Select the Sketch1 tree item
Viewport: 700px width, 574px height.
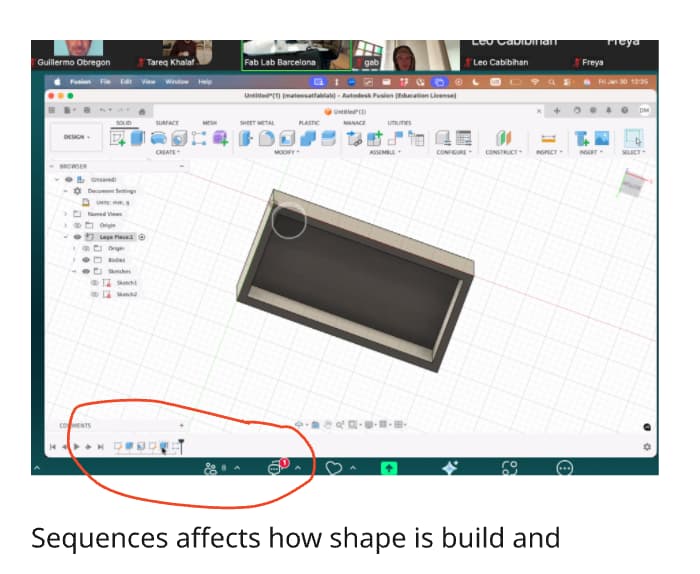click(127, 283)
